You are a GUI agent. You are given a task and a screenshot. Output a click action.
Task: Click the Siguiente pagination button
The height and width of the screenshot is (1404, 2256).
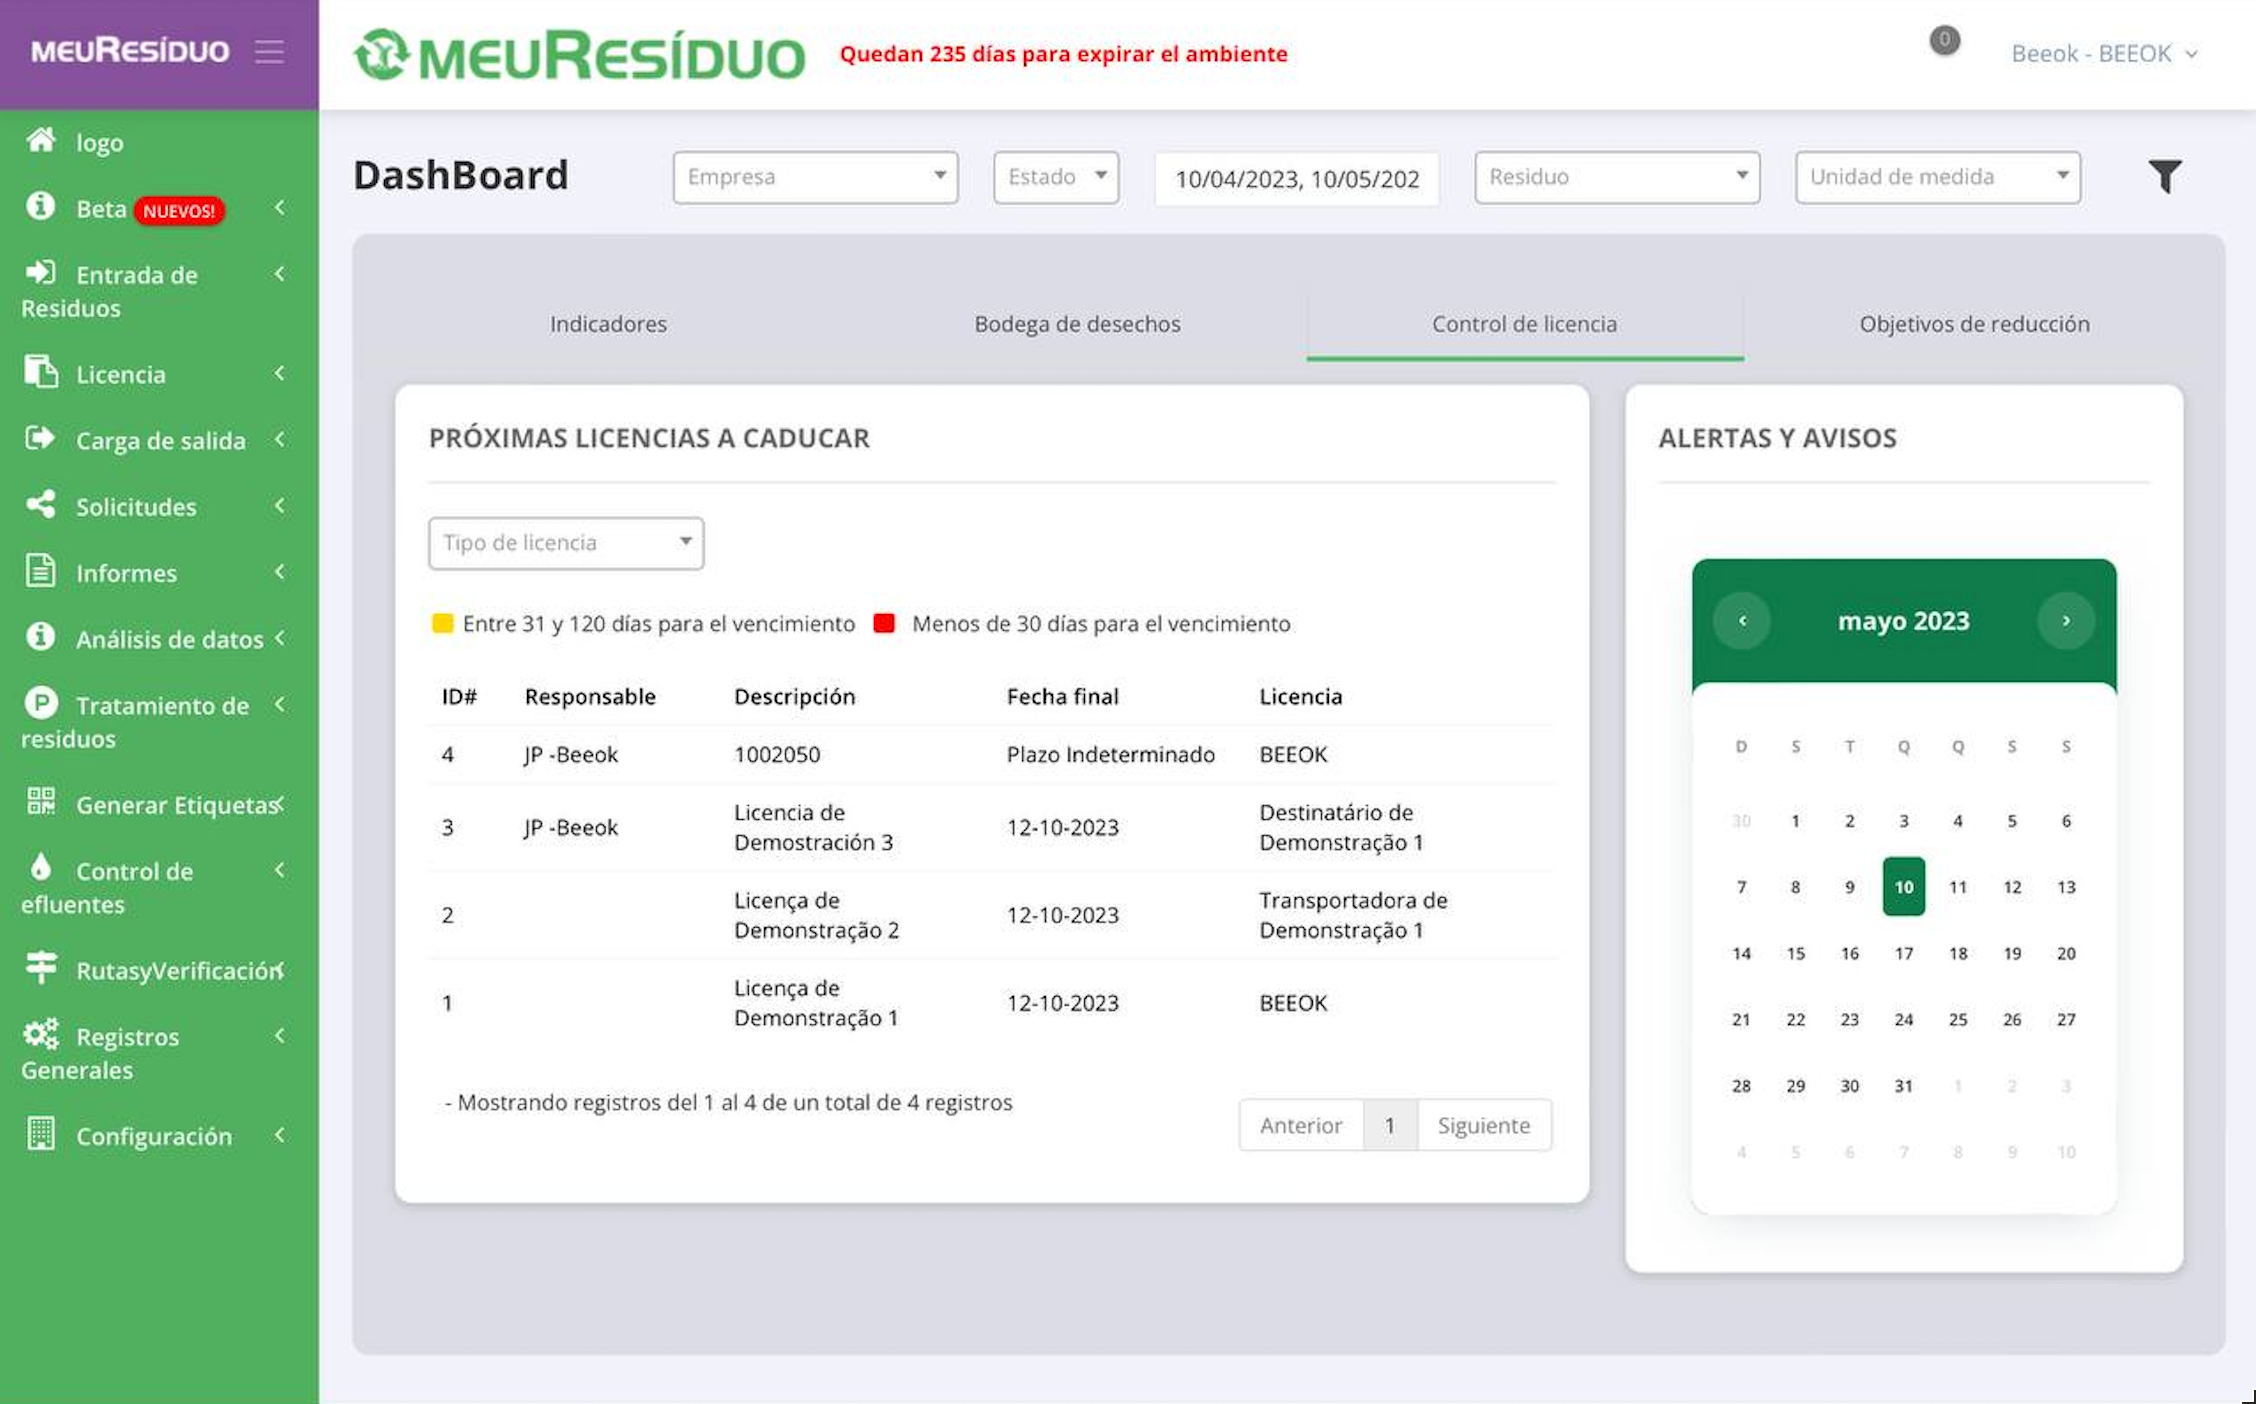(1484, 1125)
